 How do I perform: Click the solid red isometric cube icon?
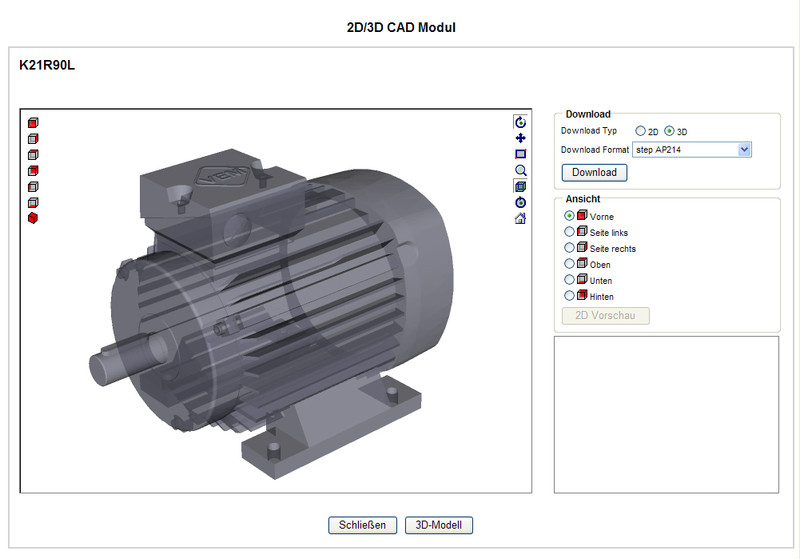click(x=33, y=218)
